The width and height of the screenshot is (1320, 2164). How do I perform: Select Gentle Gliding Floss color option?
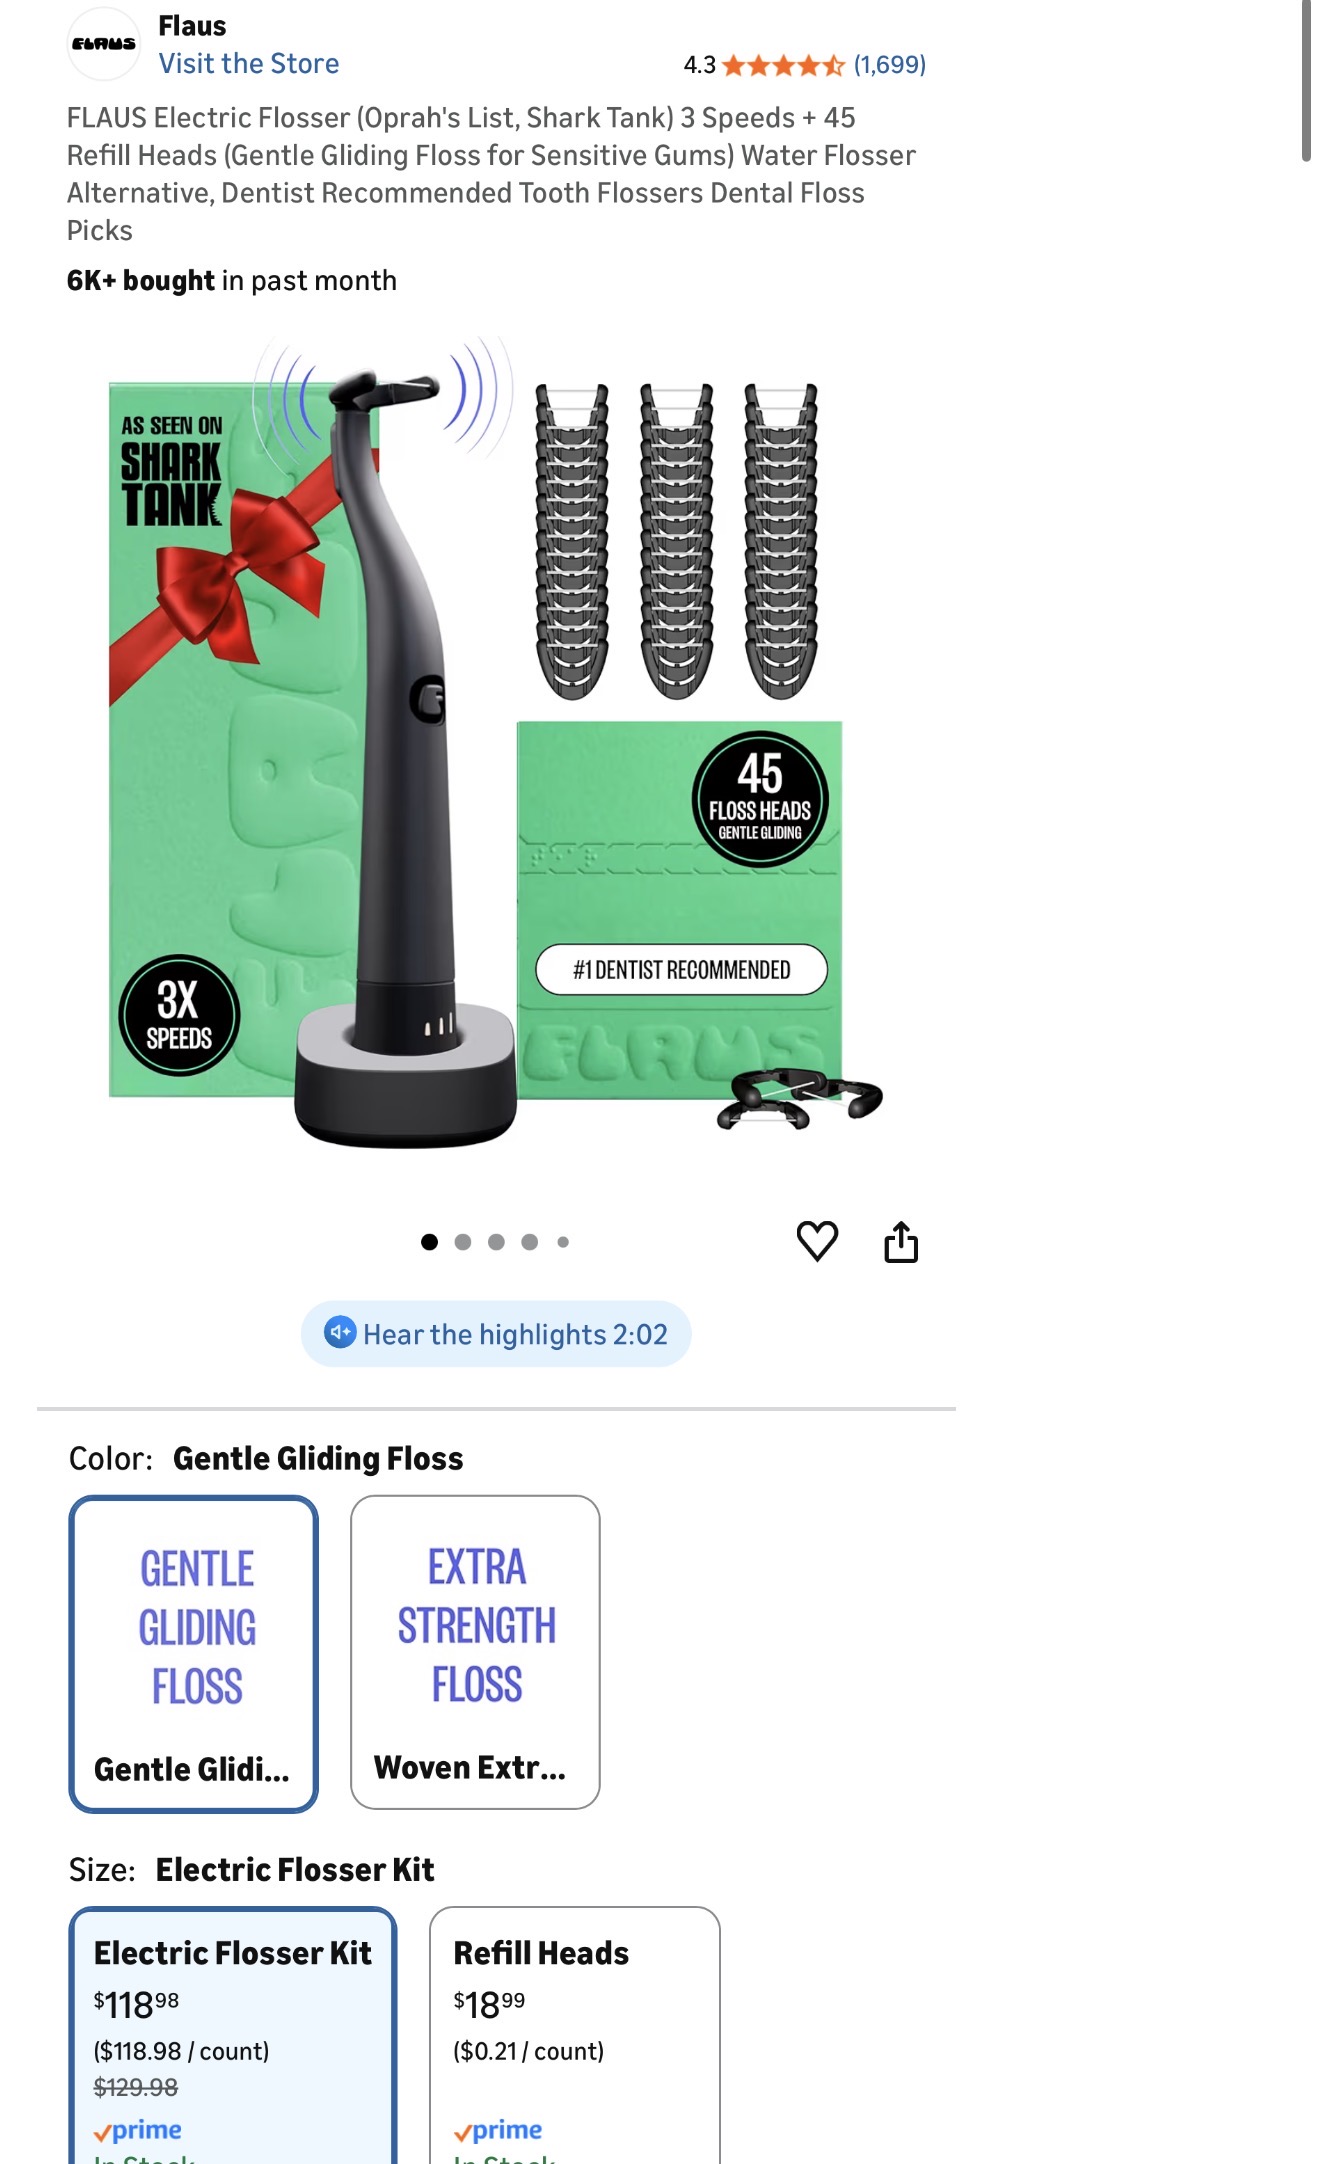coord(194,1653)
